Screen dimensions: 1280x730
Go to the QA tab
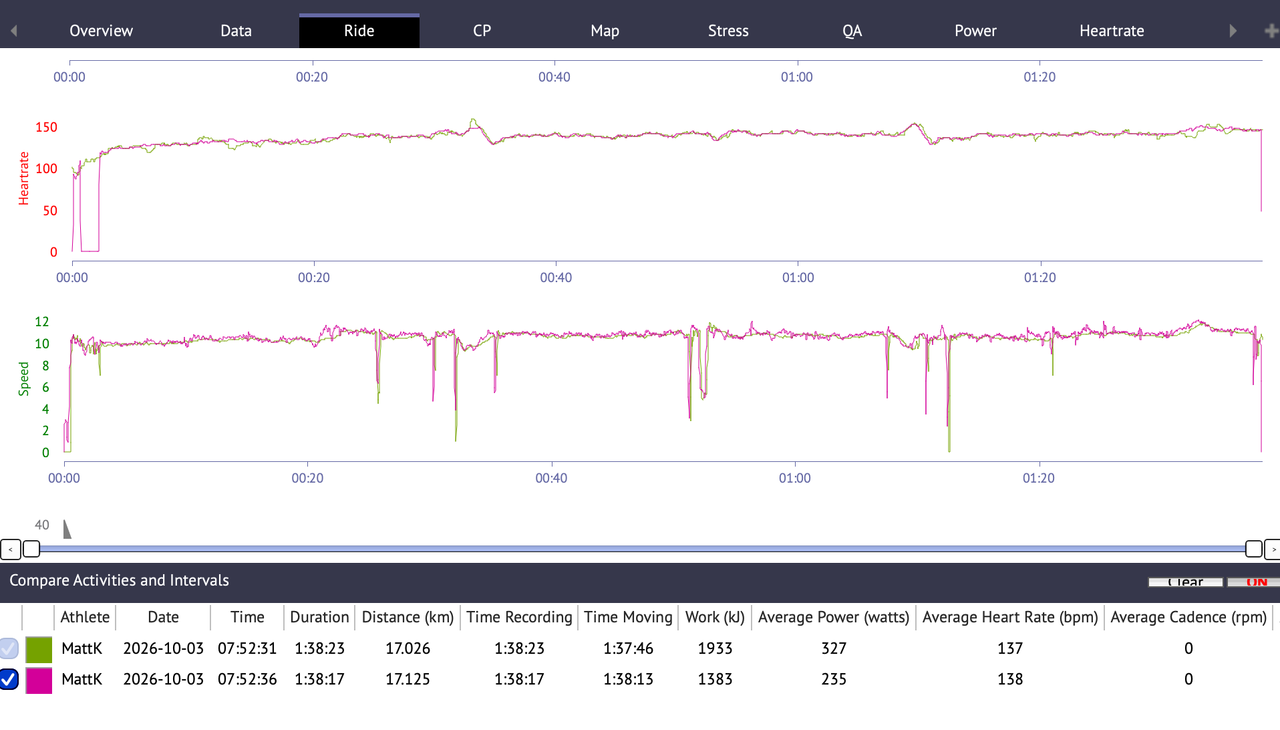pos(852,31)
